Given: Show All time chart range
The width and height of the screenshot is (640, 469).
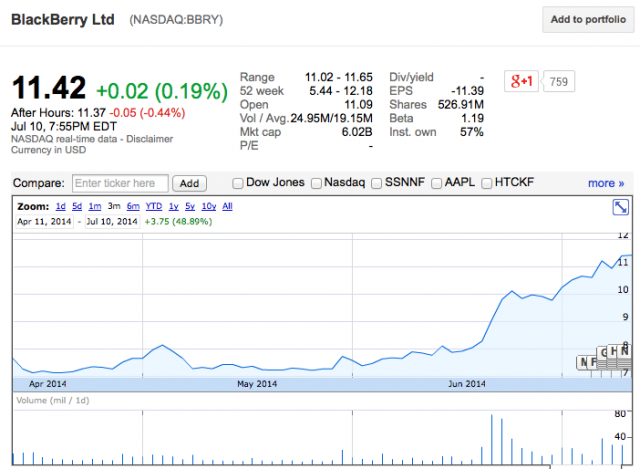Looking at the screenshot, I should pos(227,206).
